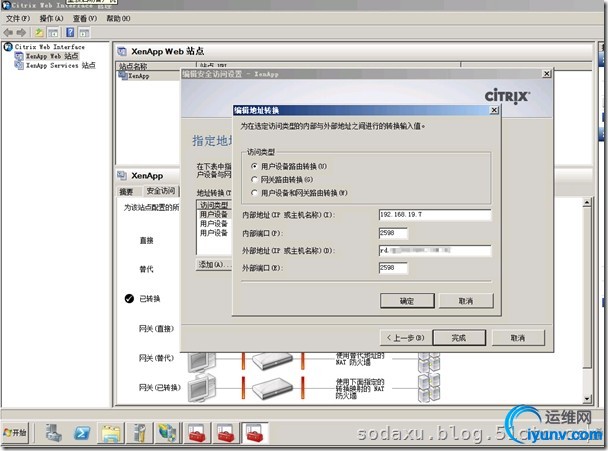The height and width of the screenshot is (451, 608).
Task: Open the 帮助(H) menu
Action: coord(118,18)
